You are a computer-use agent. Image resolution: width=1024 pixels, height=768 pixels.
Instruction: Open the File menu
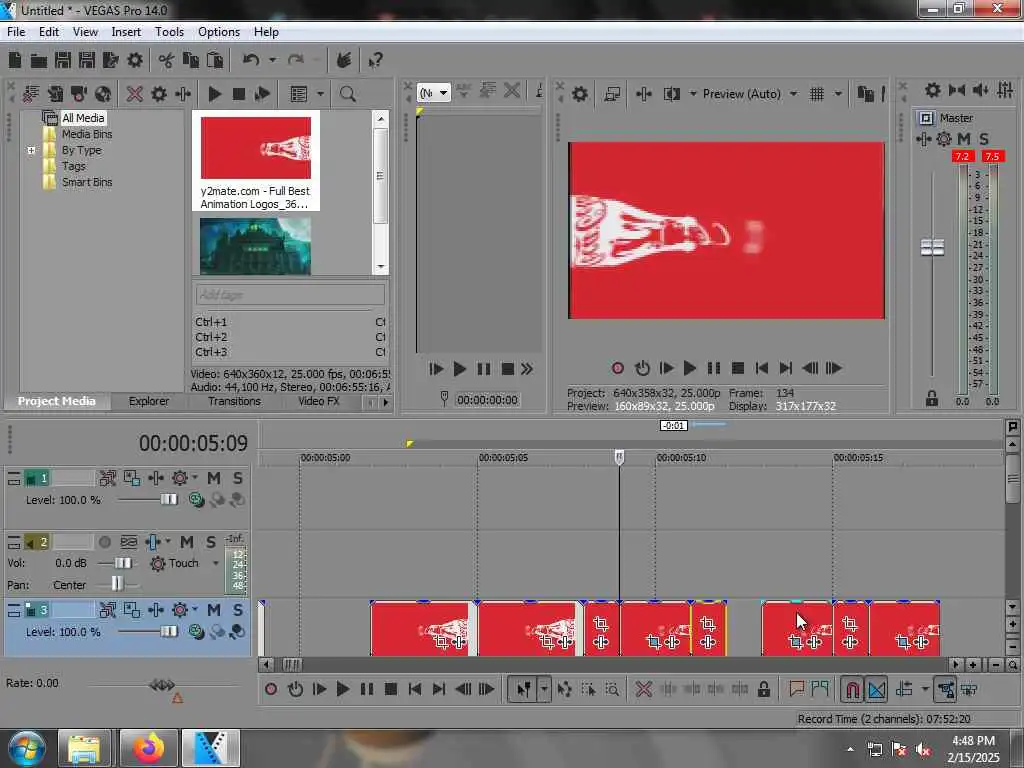coord(16,31)
